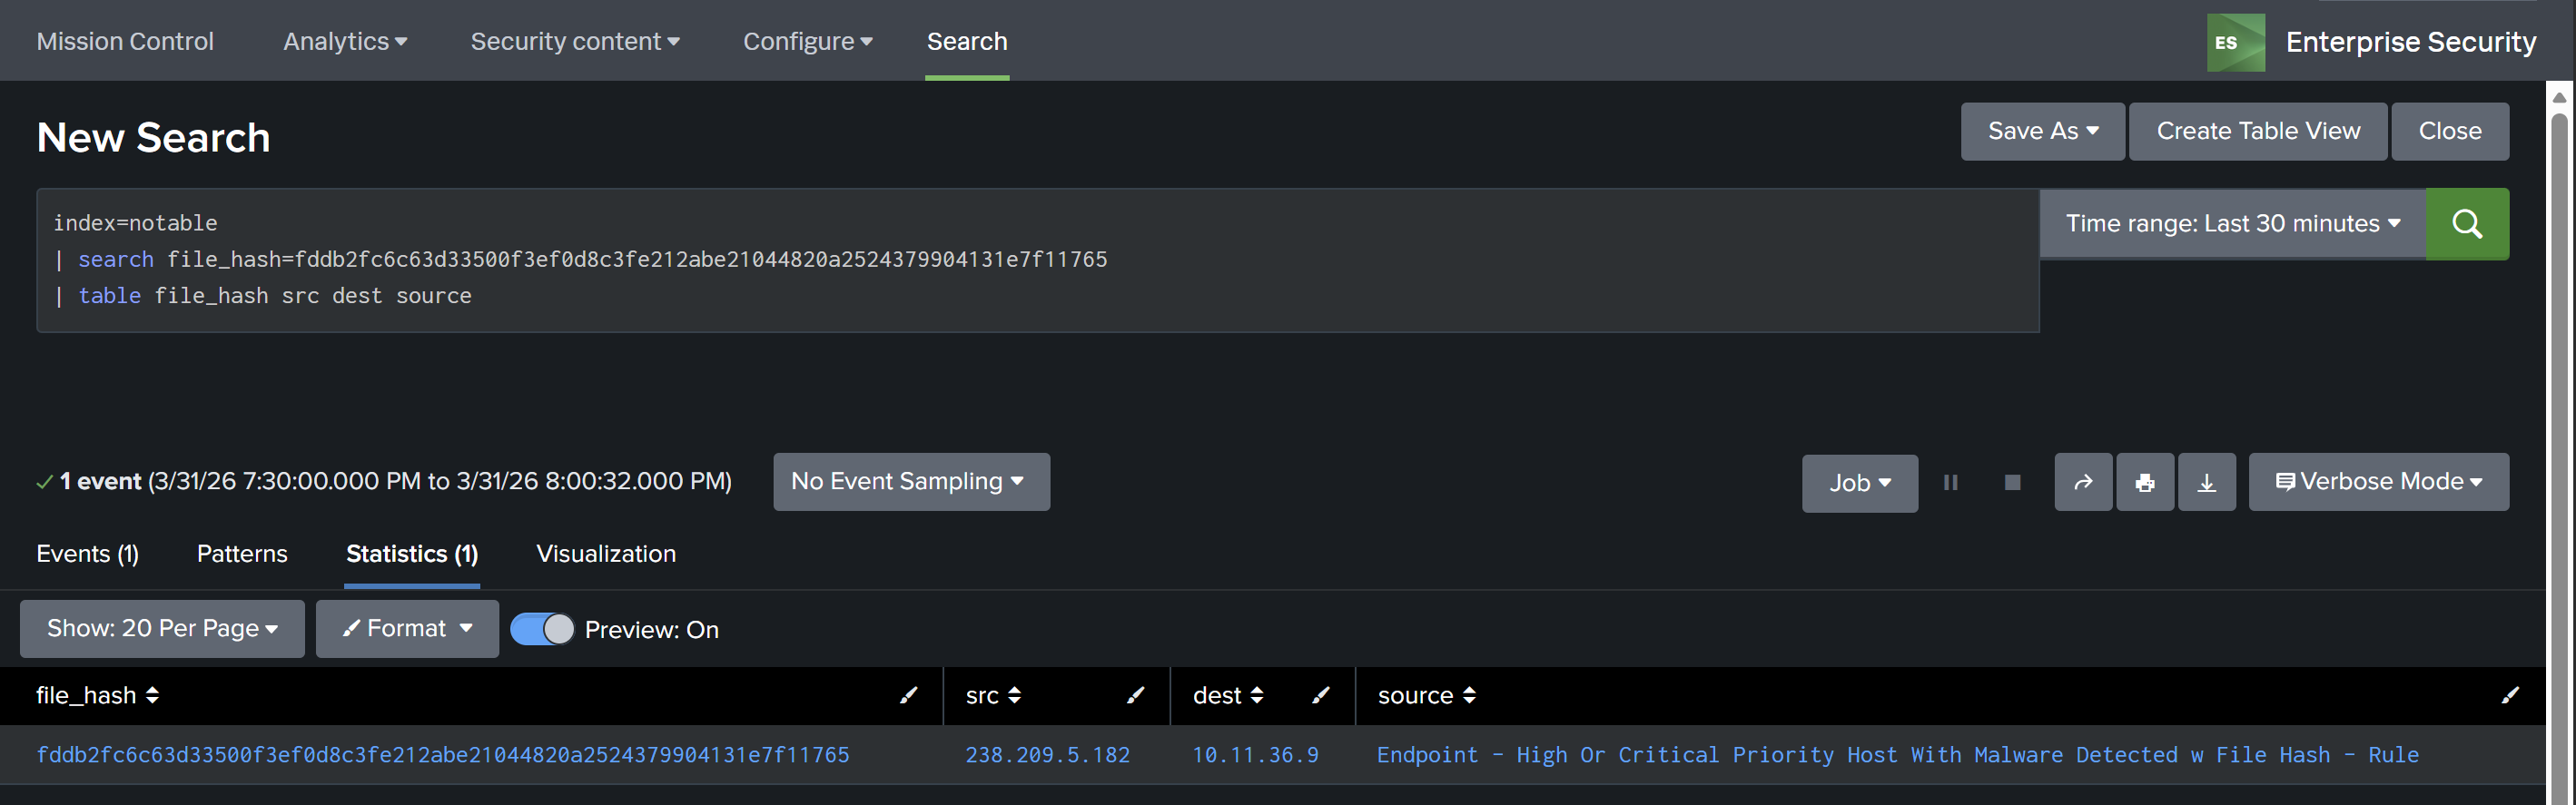Click the Enterprise Security ES logo
The image size is (2576, 805).
(2236, 42)
